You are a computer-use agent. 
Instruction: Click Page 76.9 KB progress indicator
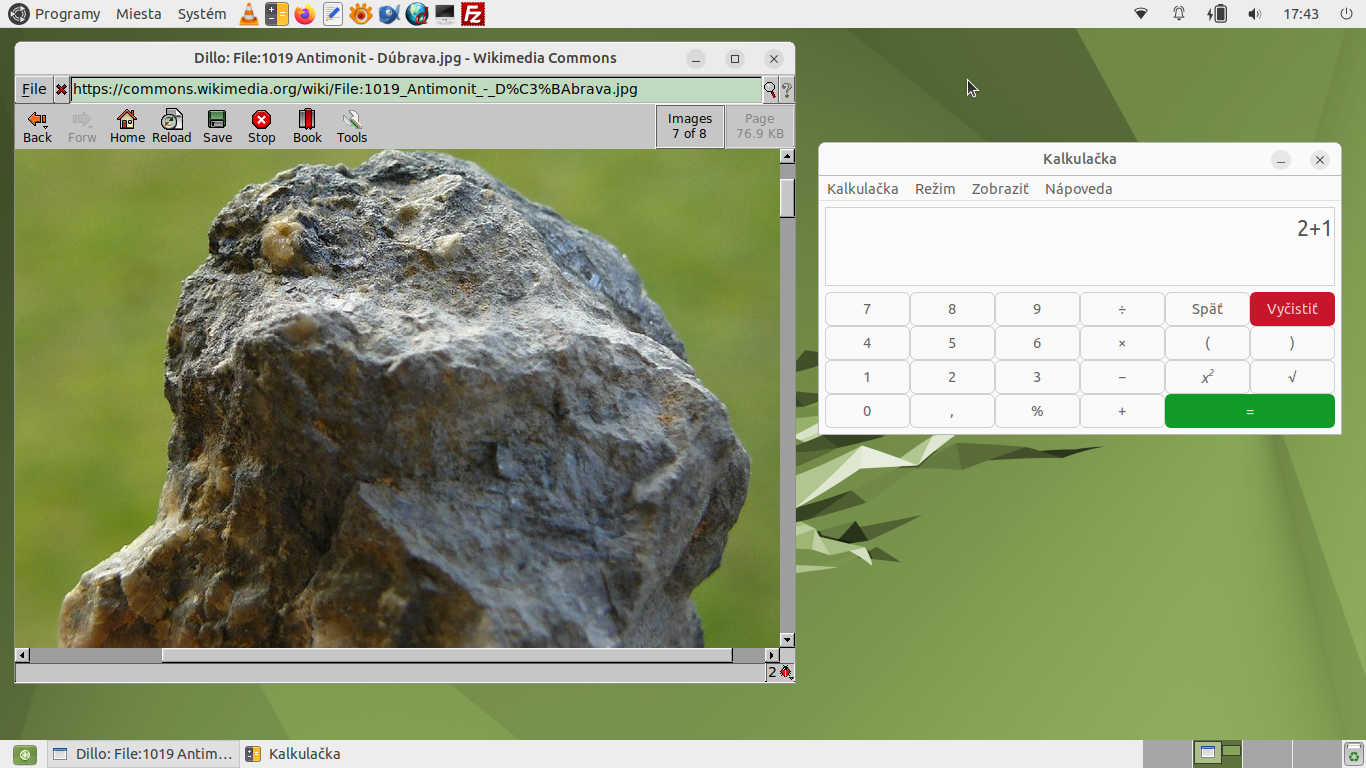coord(759,126)
